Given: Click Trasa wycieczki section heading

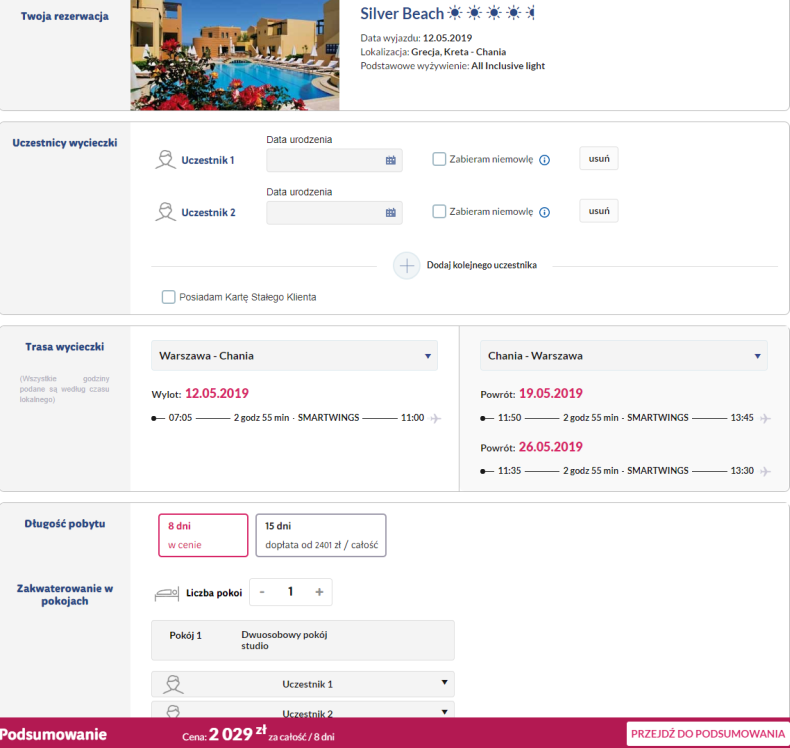Looking at the screenshot, I should [64, 347].
